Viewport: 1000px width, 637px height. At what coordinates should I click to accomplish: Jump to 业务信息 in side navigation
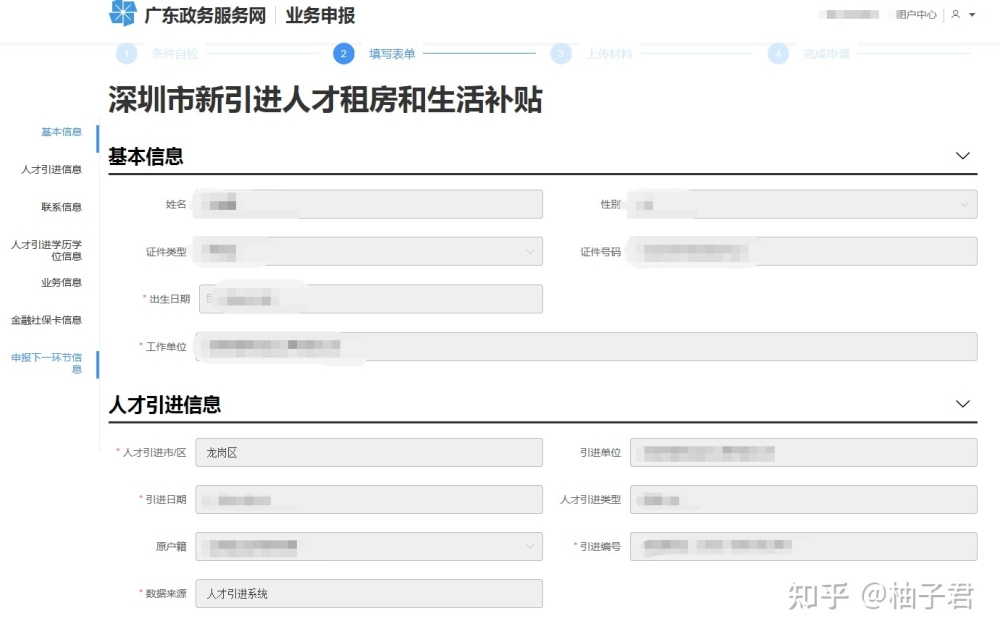[x=61, y=282]
